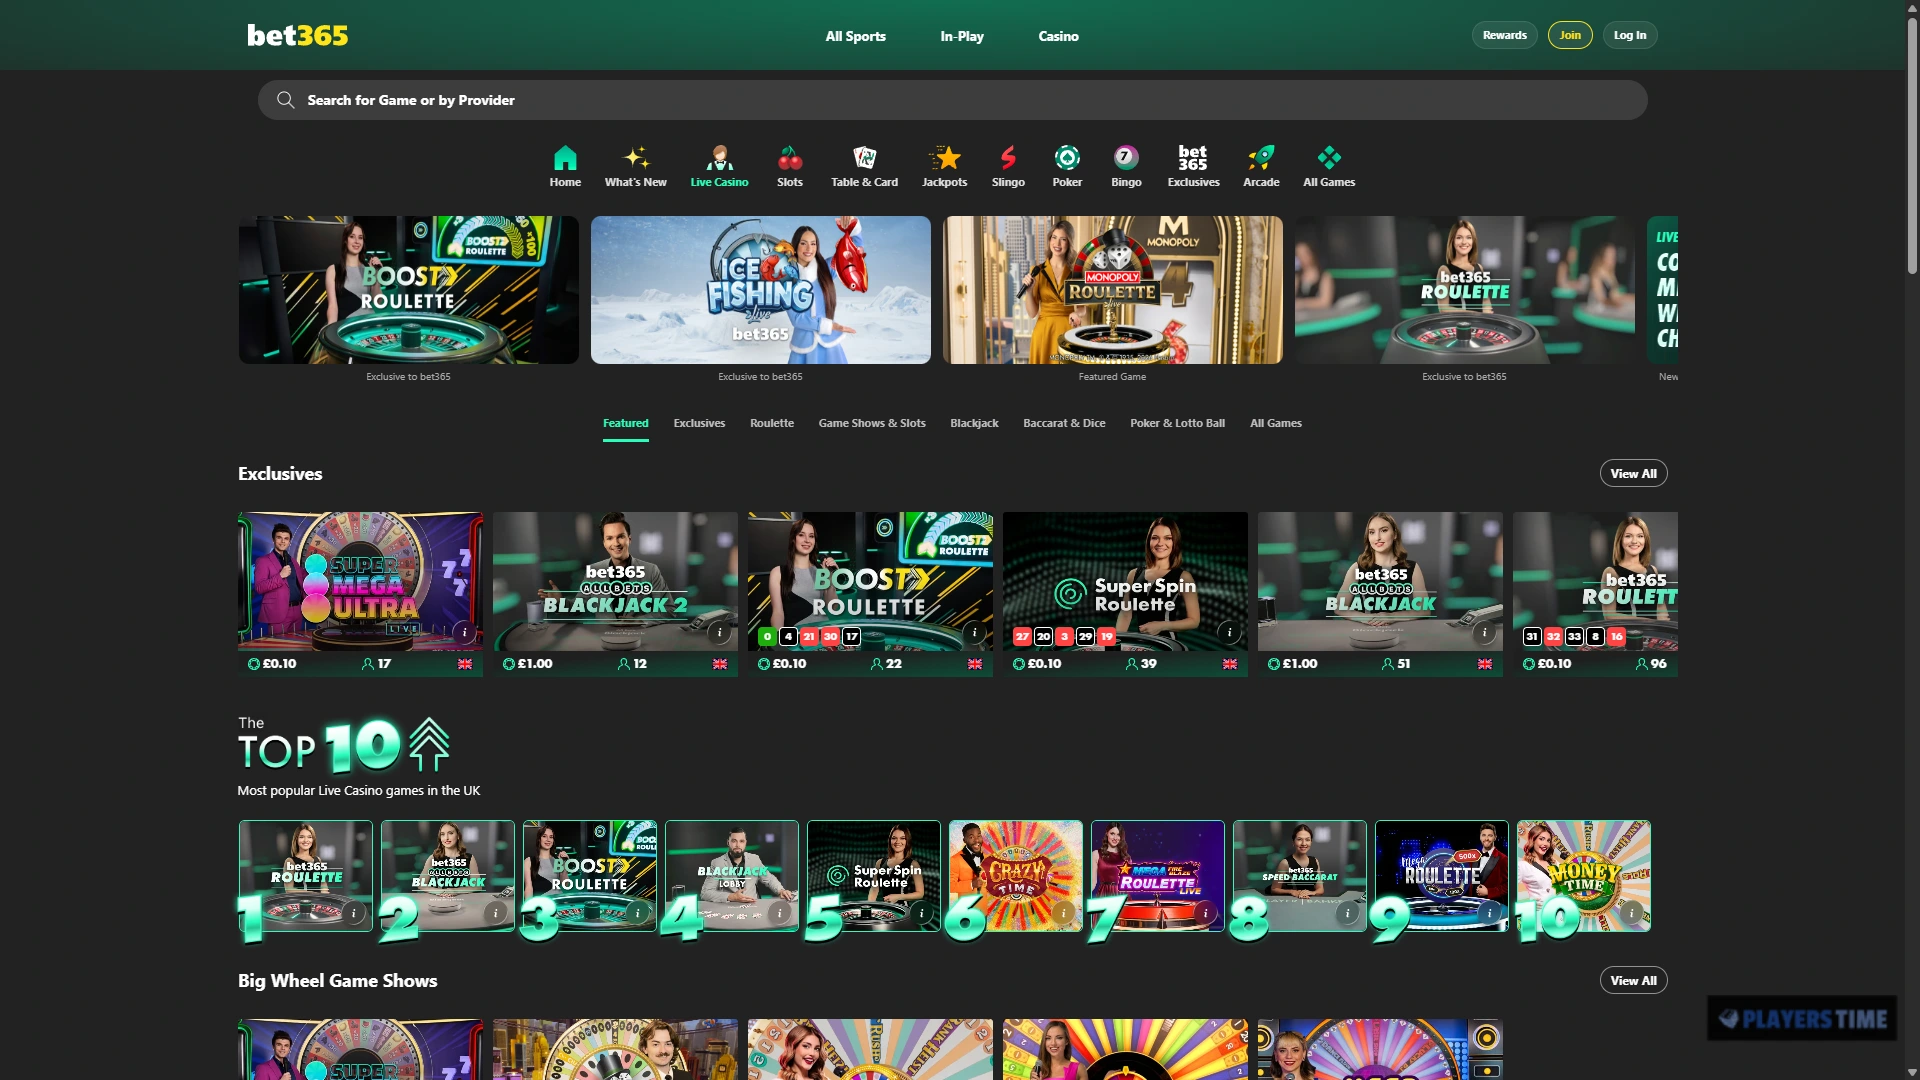Open the Ice Fishing Live banner

[x=760, y=290]
